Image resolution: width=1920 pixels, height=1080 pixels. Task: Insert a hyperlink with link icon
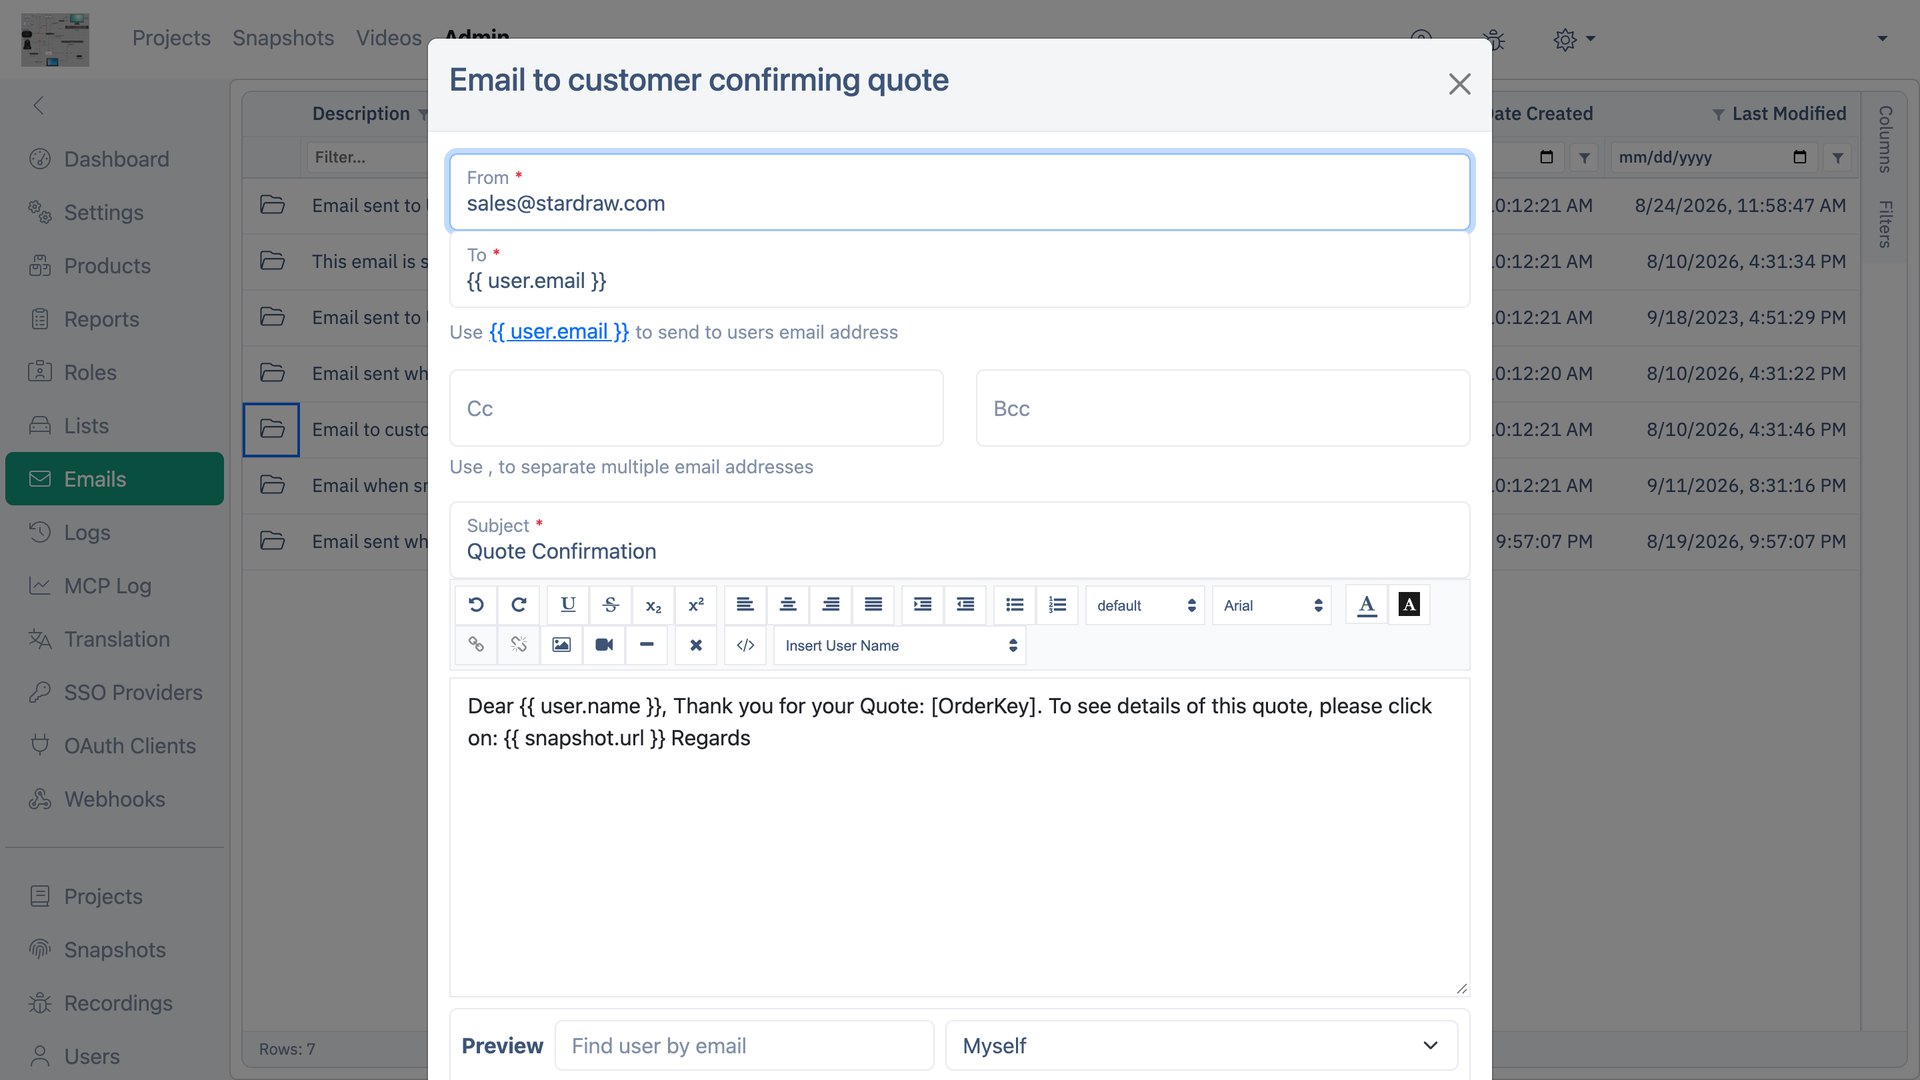point(476,645)
